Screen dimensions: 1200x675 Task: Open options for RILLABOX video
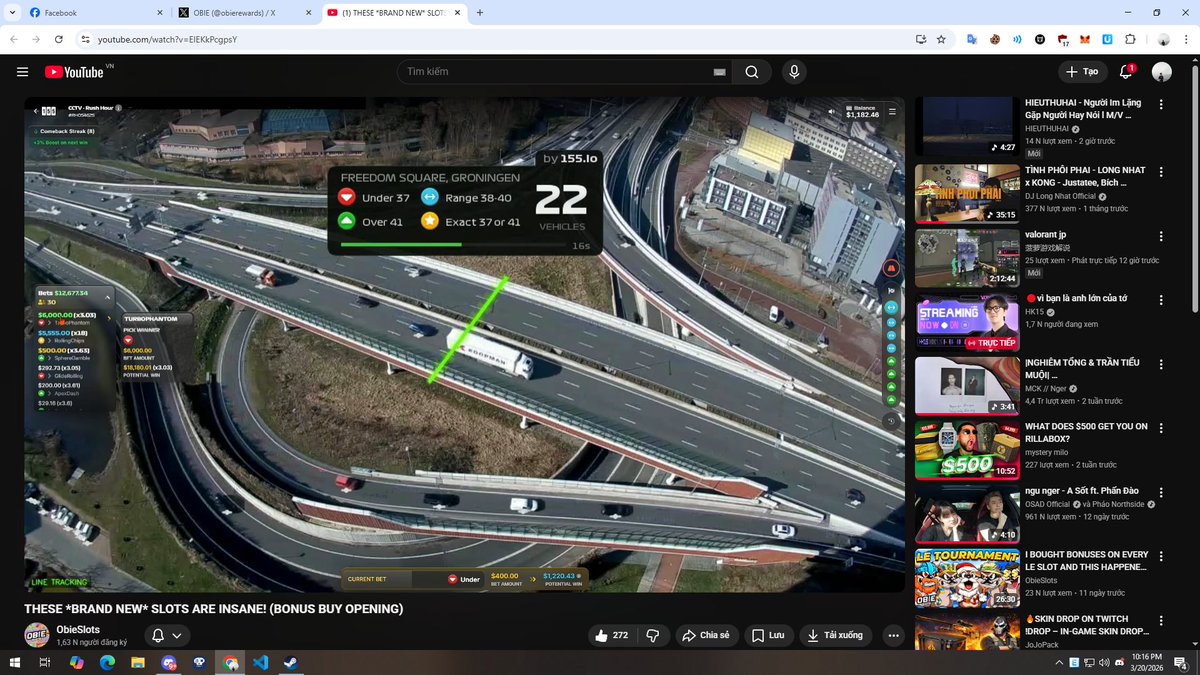(x=1161, y=428)
